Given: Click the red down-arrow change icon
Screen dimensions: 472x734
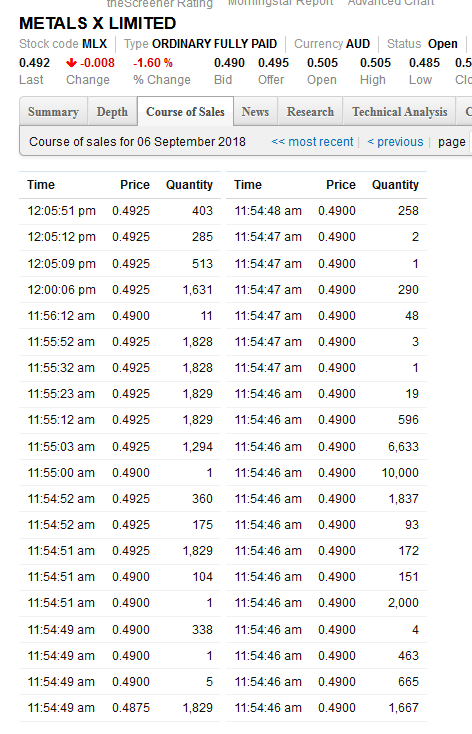Looking at the screenshot, I should (71, 63).
